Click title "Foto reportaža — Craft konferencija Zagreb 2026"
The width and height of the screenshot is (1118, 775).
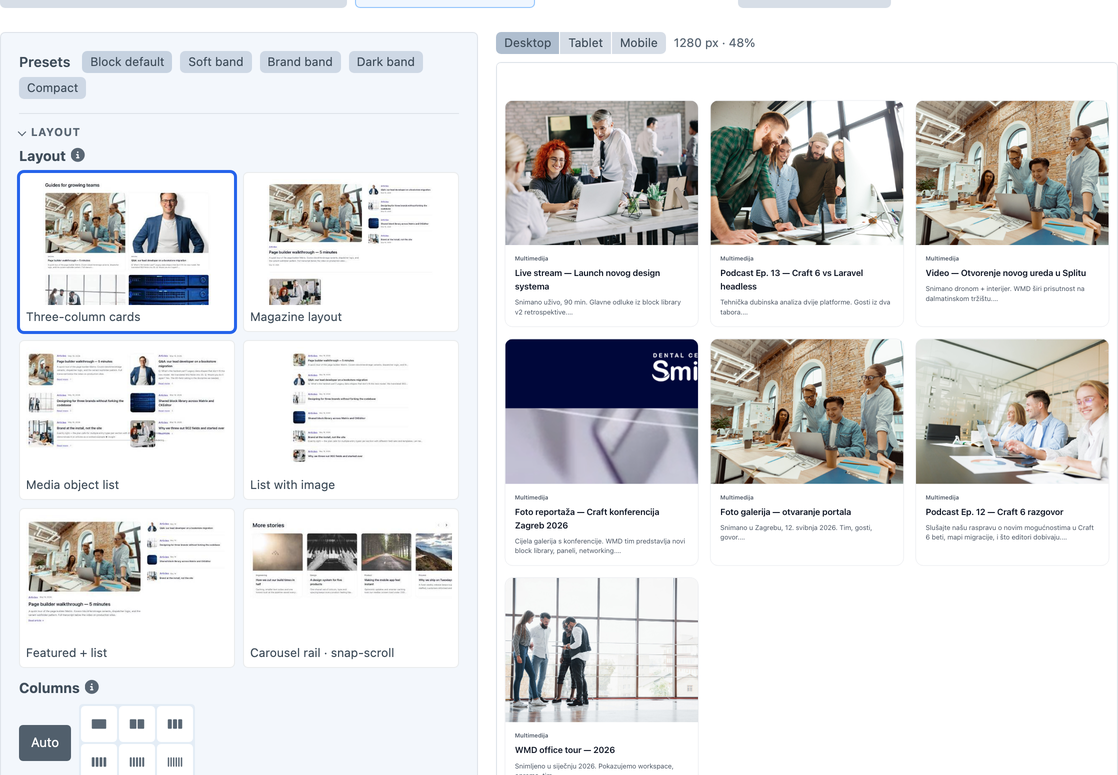pos(587,518)
